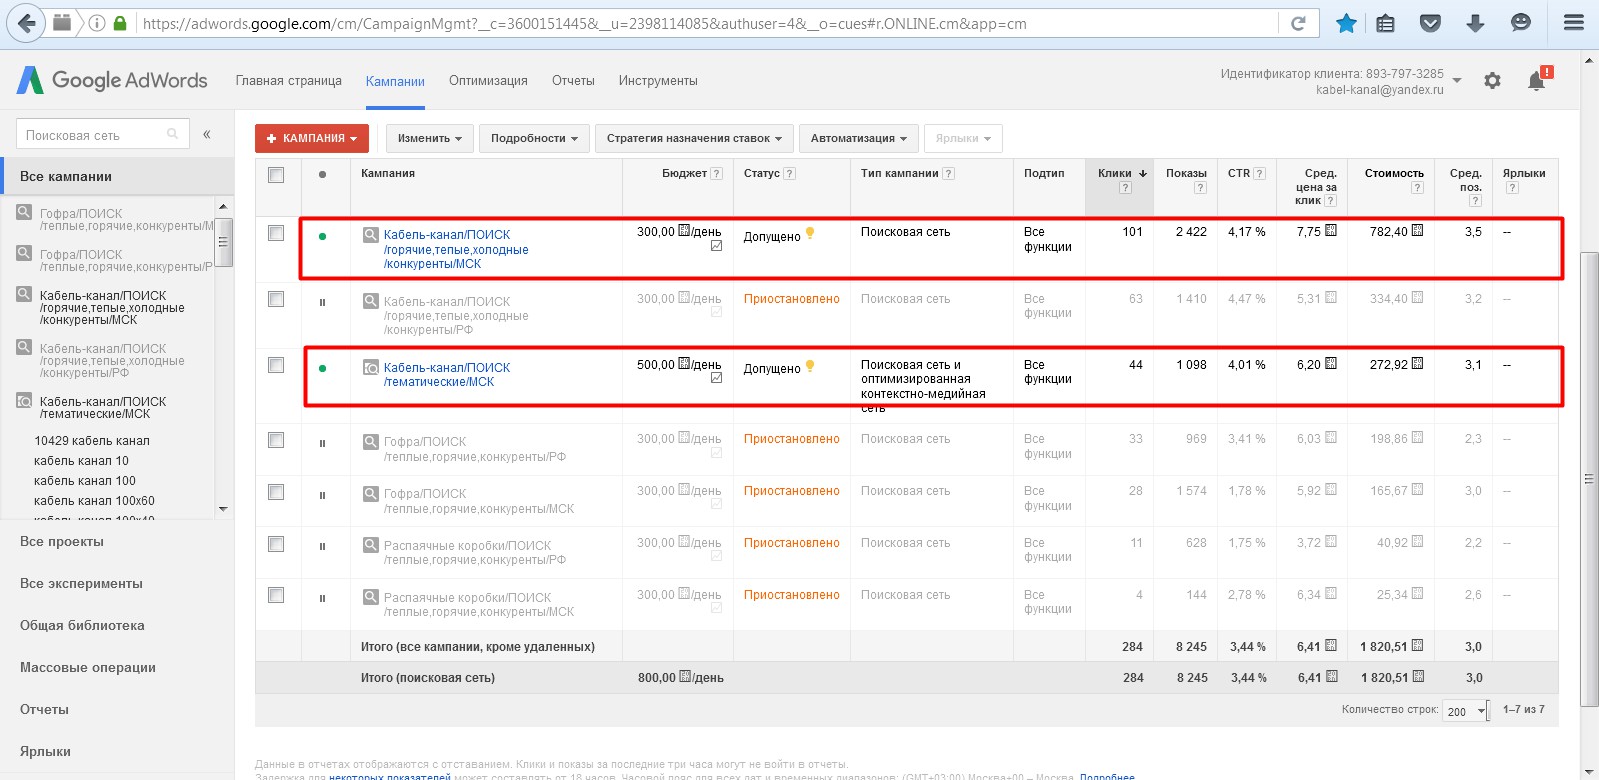The width and height of the screenshot is (1599, 780).
Task: Open the Инструменты tab
Action: tap(658, 81)
